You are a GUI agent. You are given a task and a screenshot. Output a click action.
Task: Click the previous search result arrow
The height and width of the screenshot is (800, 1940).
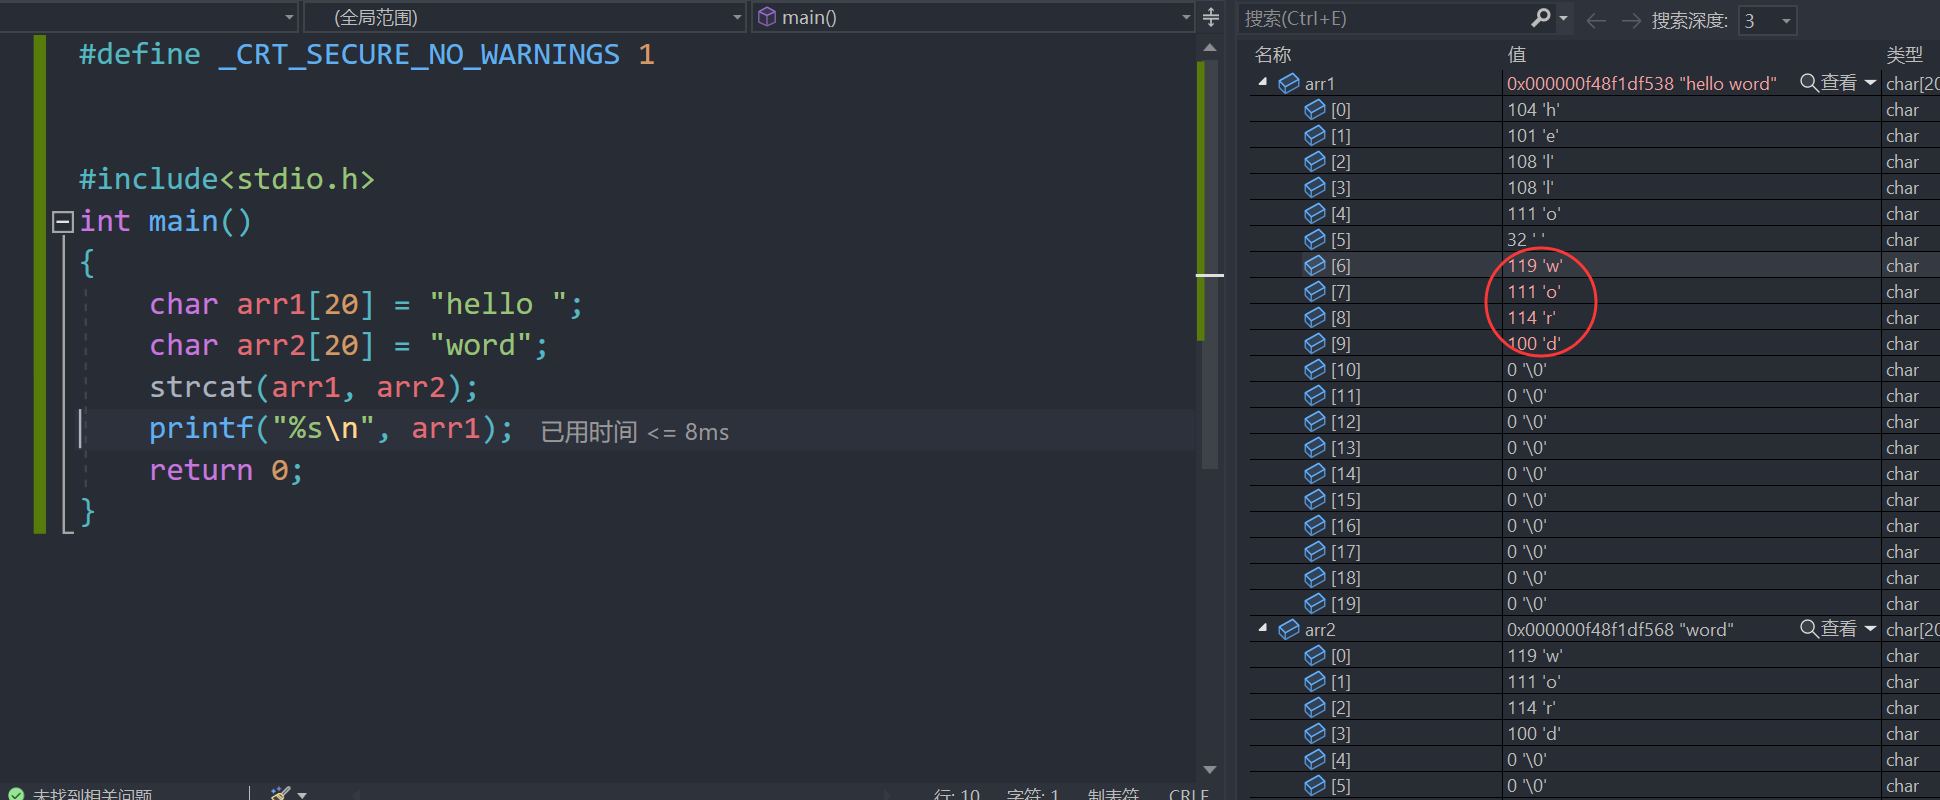click(x=1596, y=20)
